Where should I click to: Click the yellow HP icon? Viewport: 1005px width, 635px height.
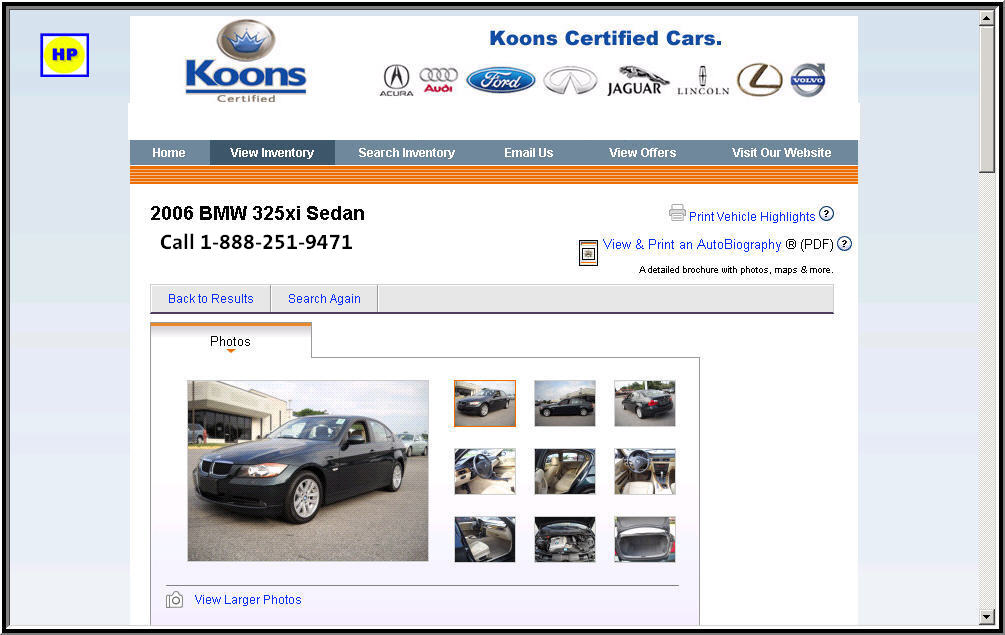point(64,55)
